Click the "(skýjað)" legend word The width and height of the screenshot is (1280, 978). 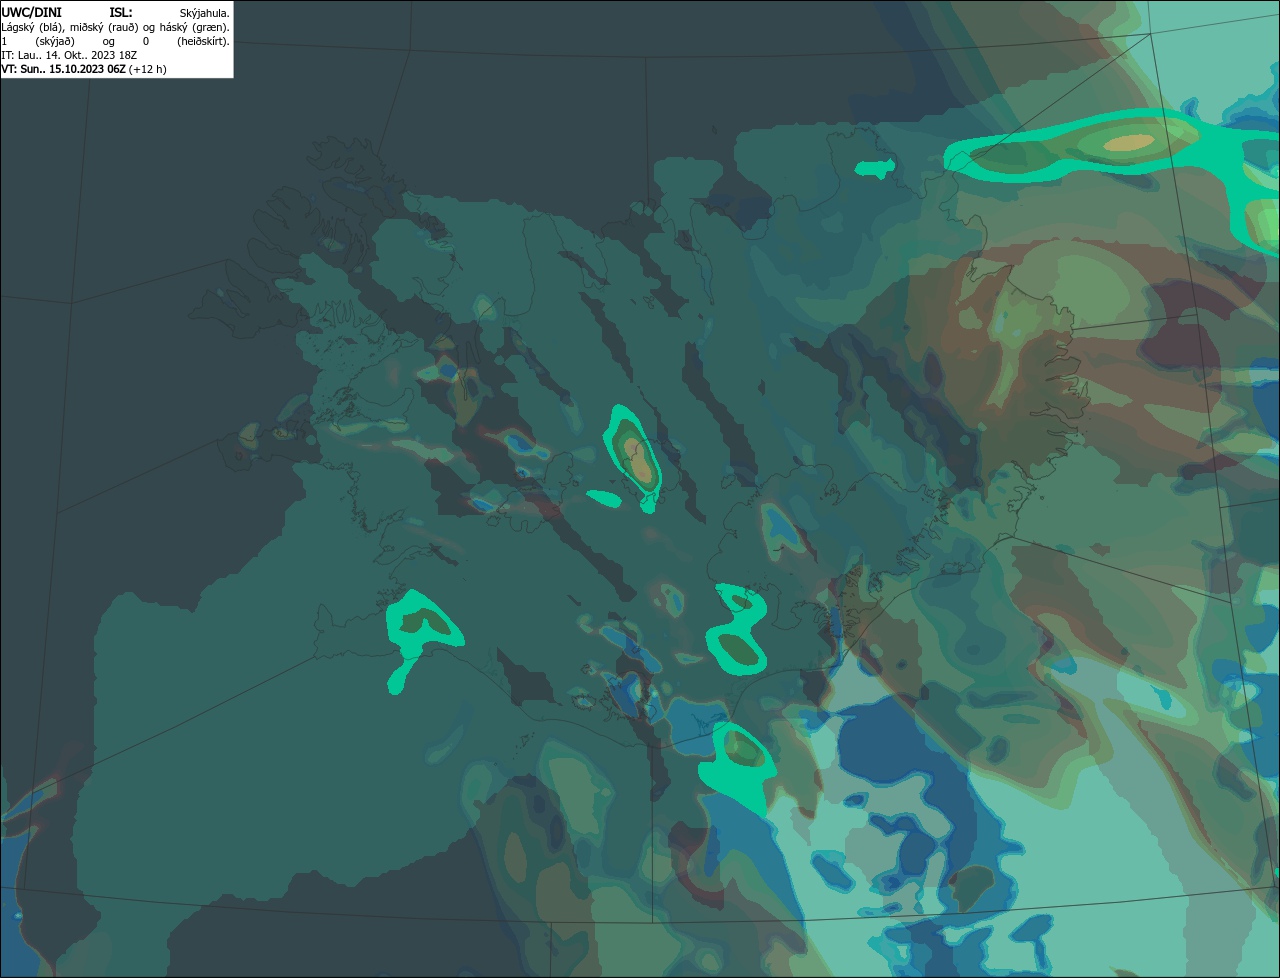click(55, 41)
